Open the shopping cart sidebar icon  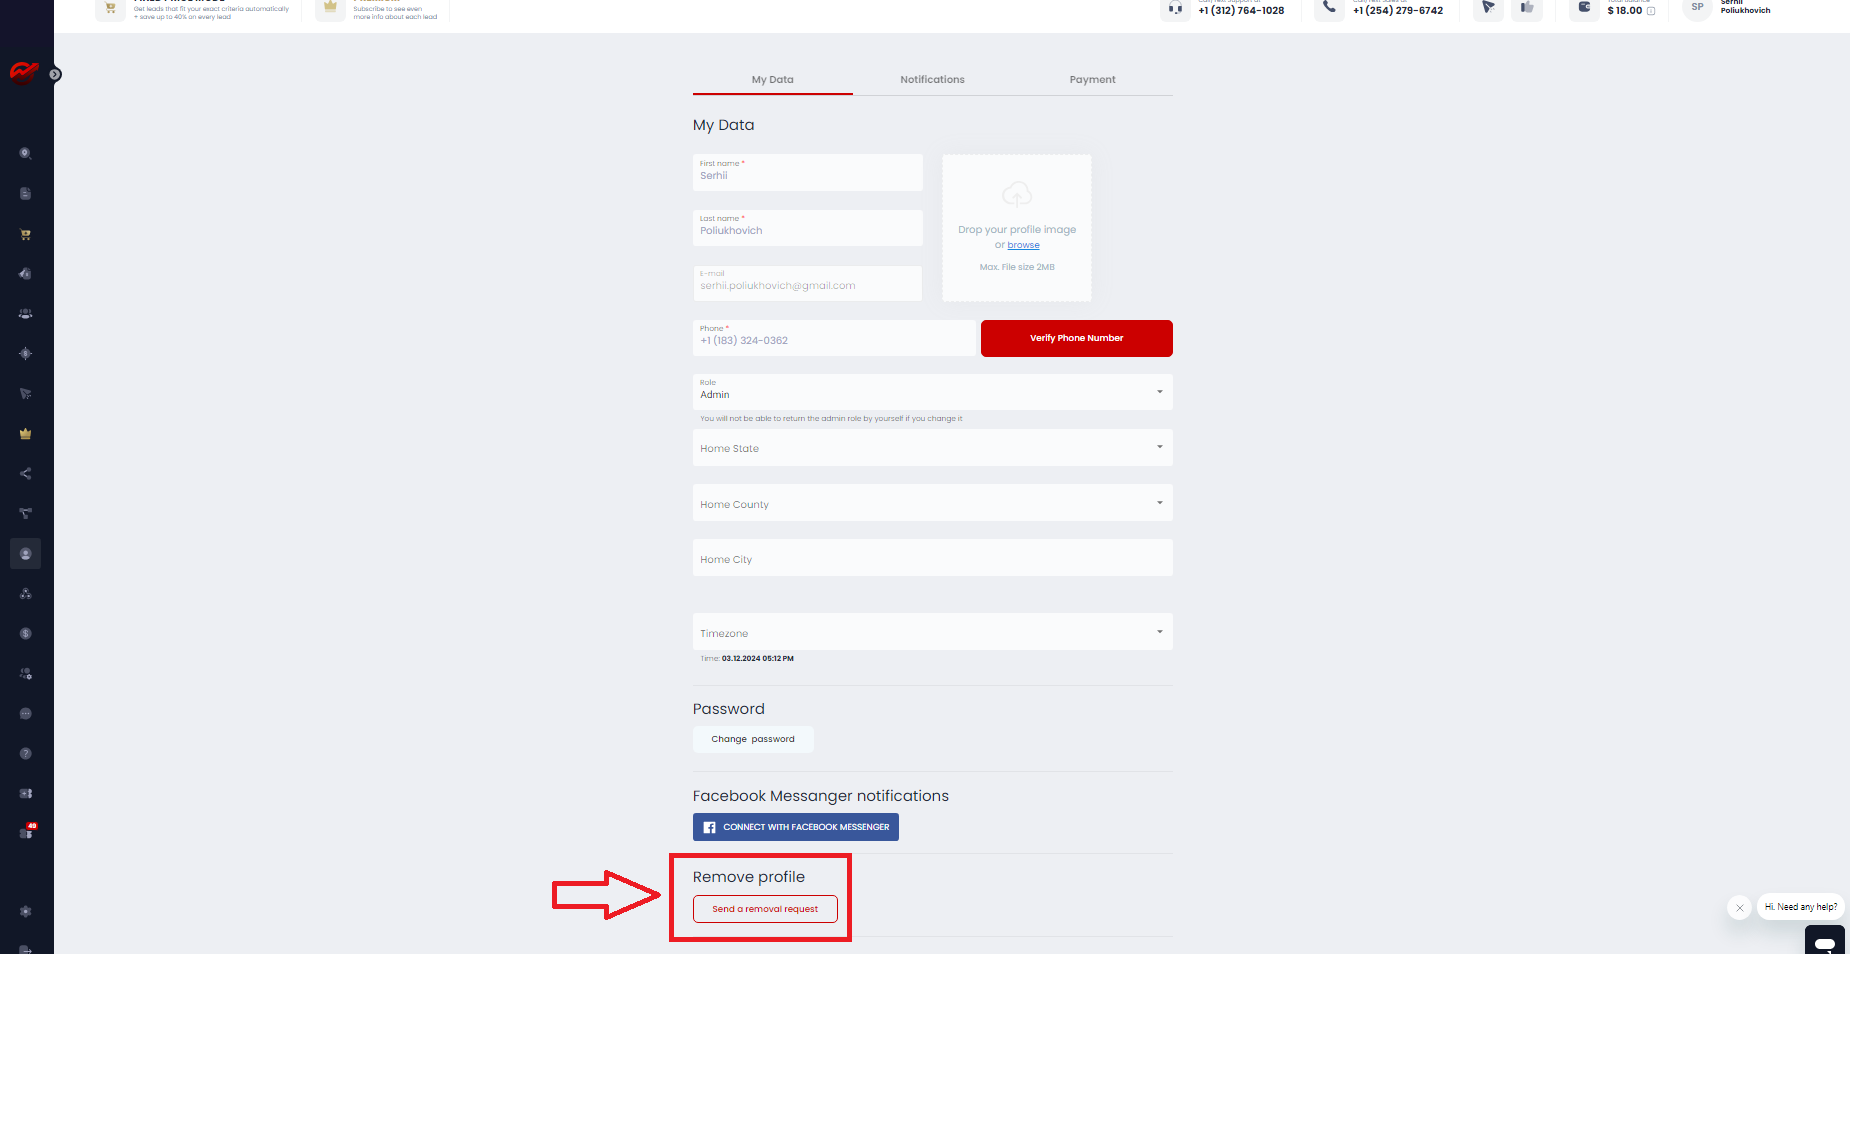26,234
